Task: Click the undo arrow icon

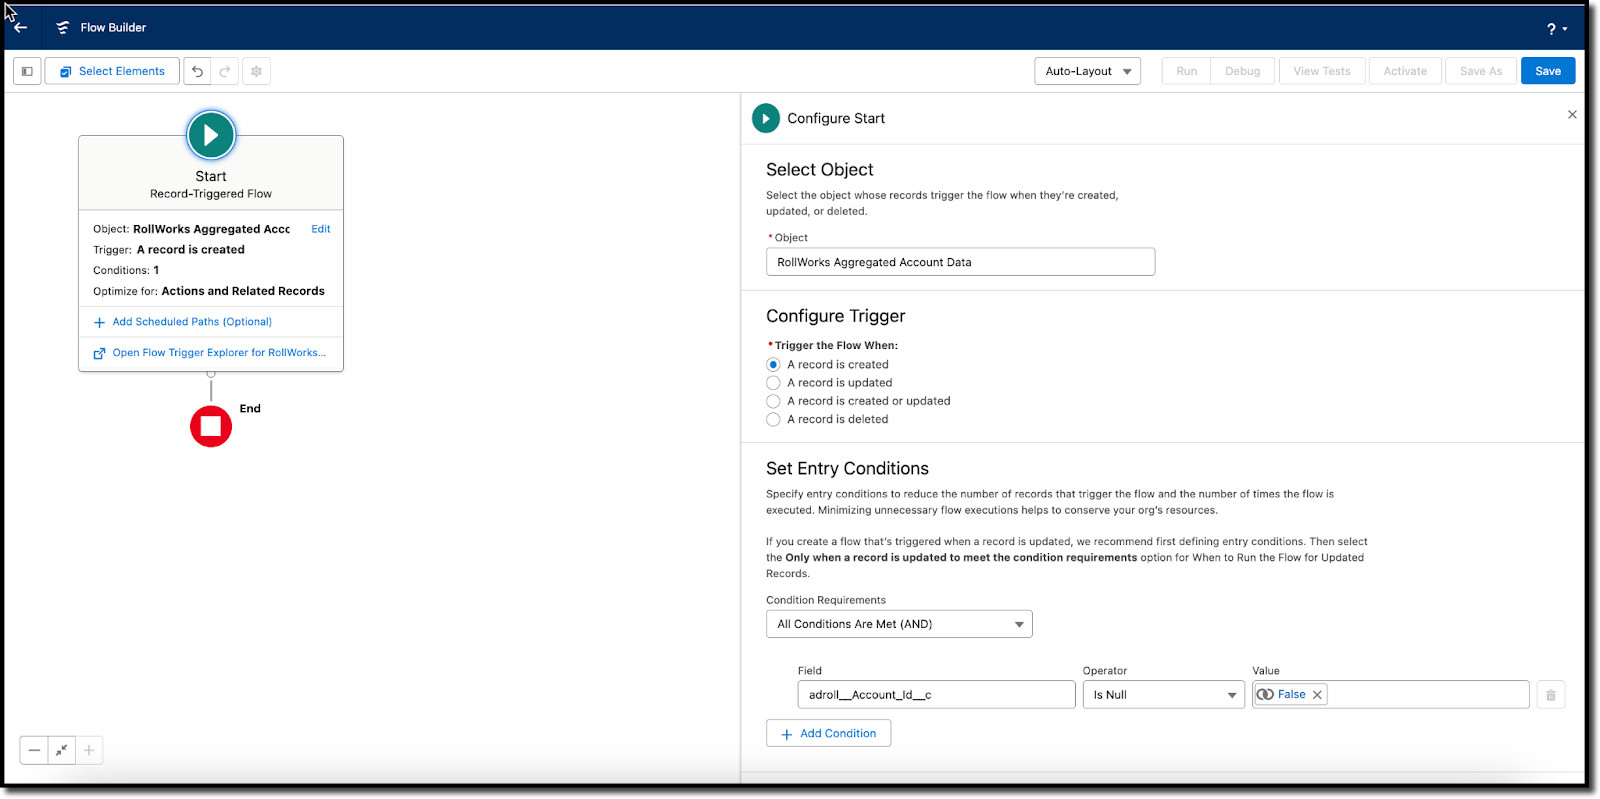Action: [x=197, y=71]
